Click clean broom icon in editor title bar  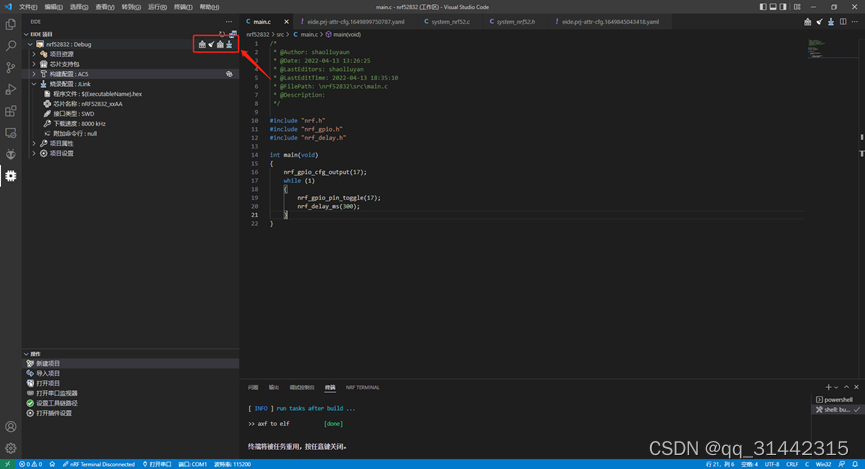pos(819,22)
